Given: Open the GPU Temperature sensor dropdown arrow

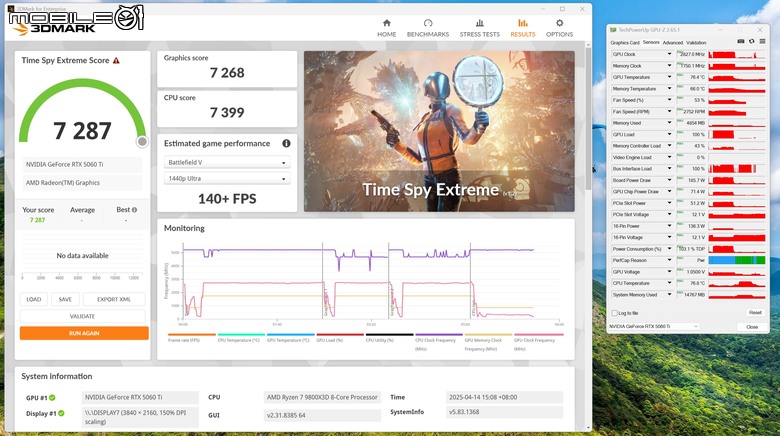Looking at the screenshot, I should (669, 77).
